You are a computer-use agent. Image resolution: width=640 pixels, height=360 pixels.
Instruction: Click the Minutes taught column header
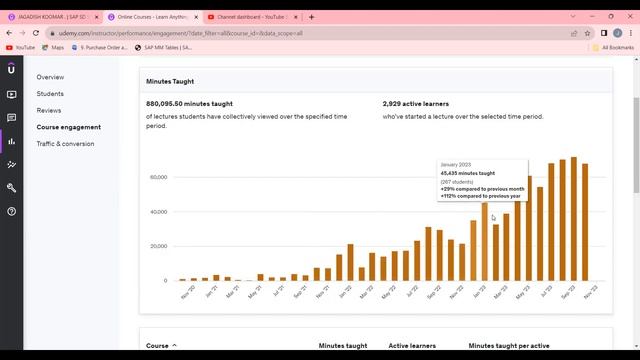pos(343,346)
